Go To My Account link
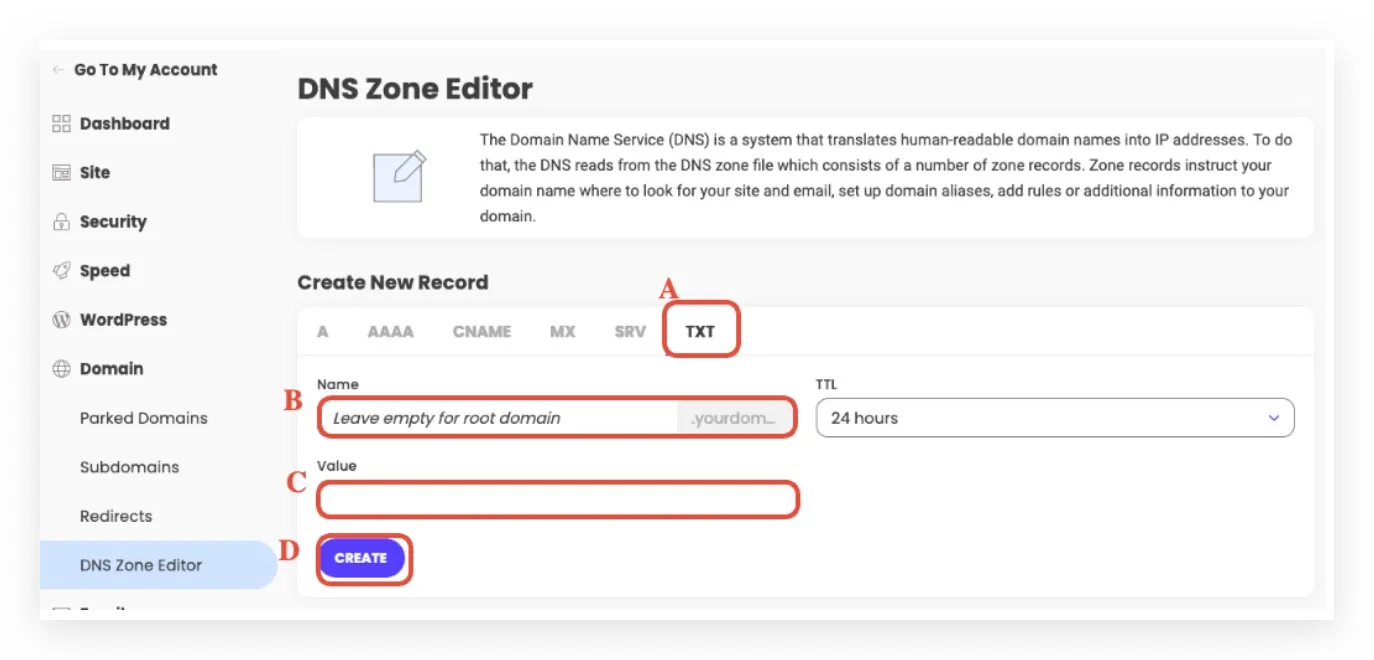This screenshot has width=1374, height=660. [x=146, y=70]
